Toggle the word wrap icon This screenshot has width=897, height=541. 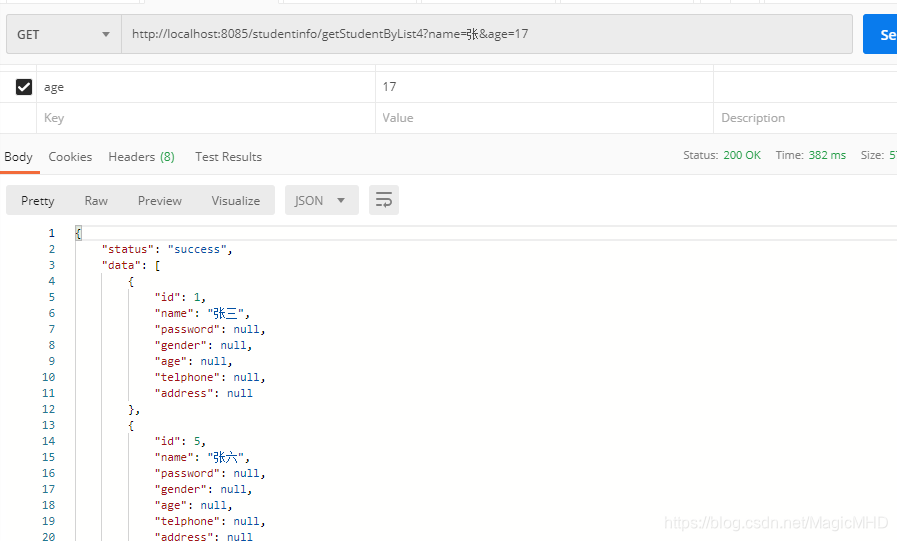pyautogui.click(x=384, y=200)
